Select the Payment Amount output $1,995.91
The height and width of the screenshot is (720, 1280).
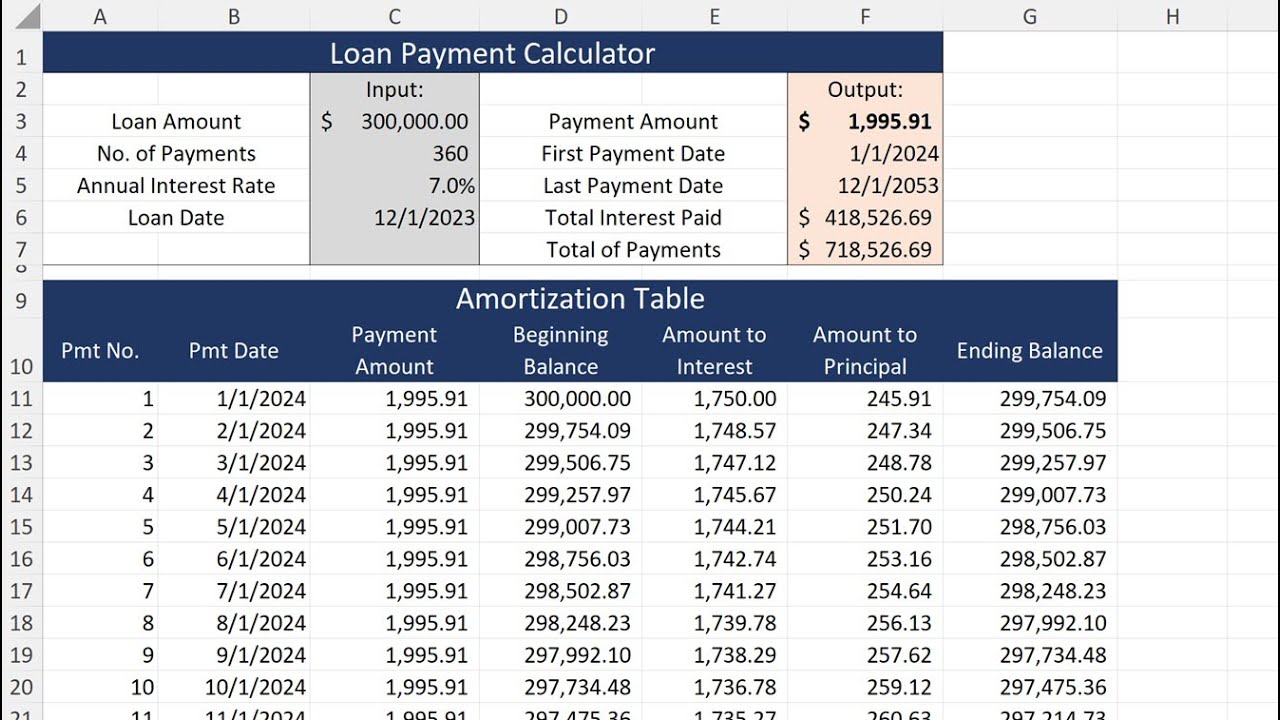point(865,122)
